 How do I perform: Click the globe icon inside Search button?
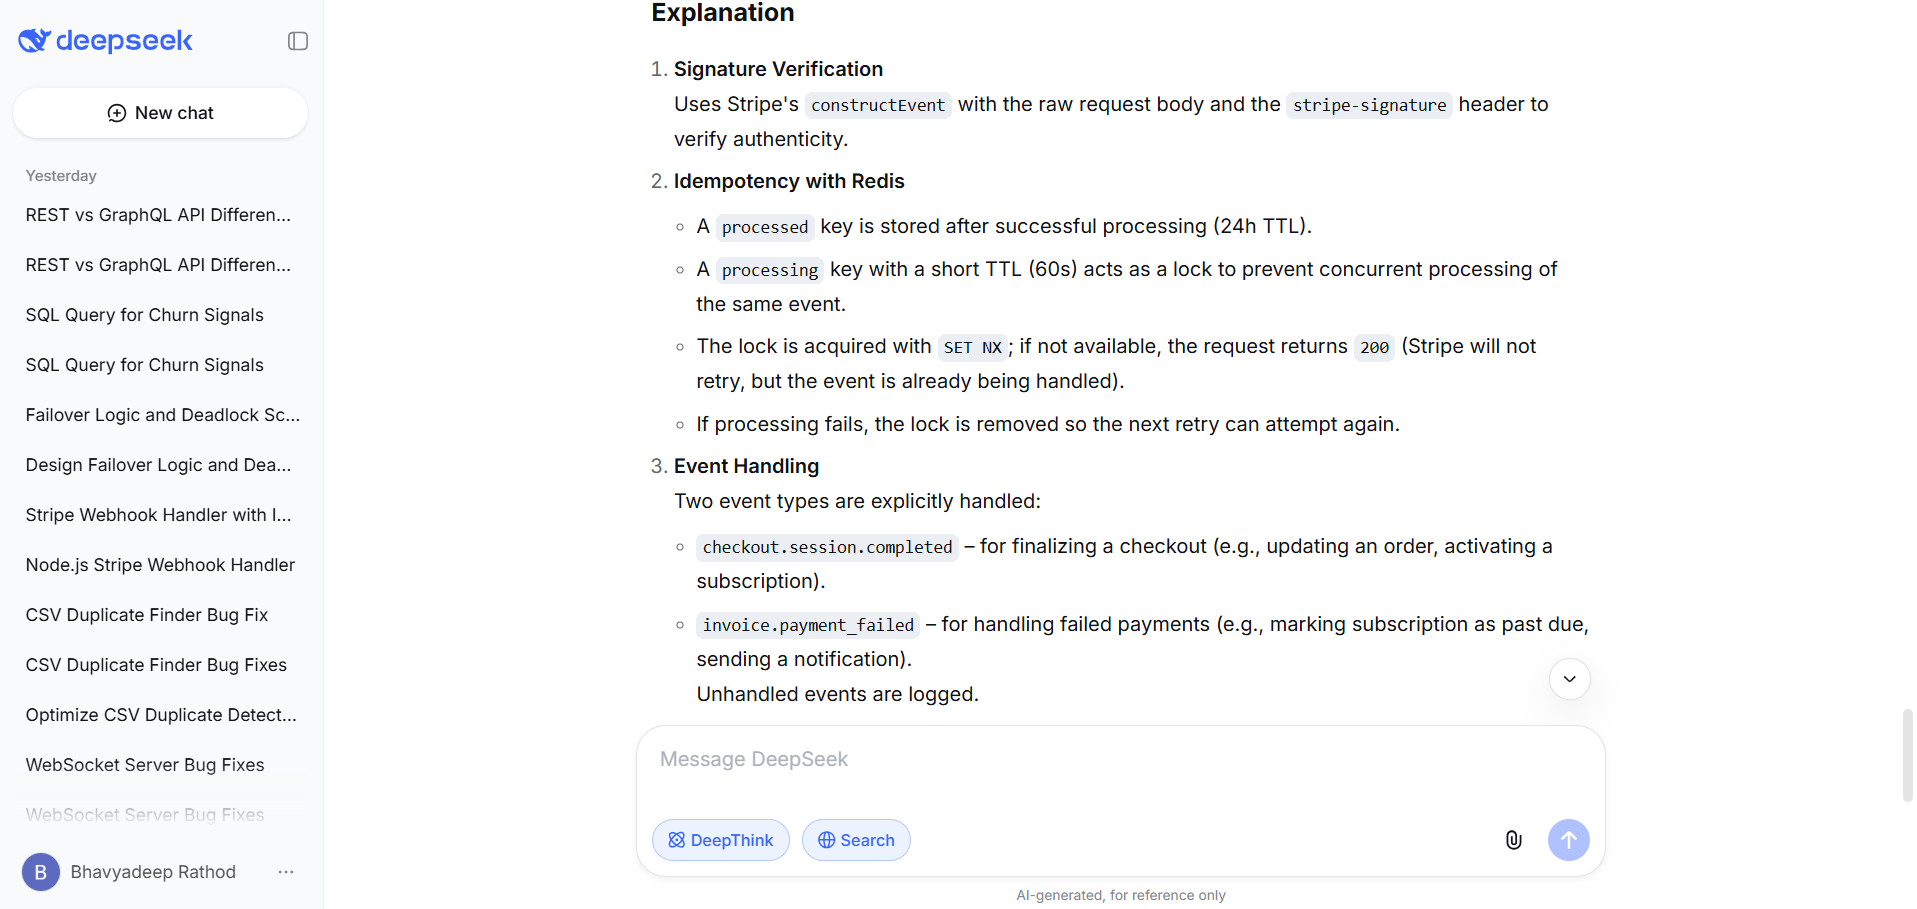pyautogui.click(x=825, y=840)
